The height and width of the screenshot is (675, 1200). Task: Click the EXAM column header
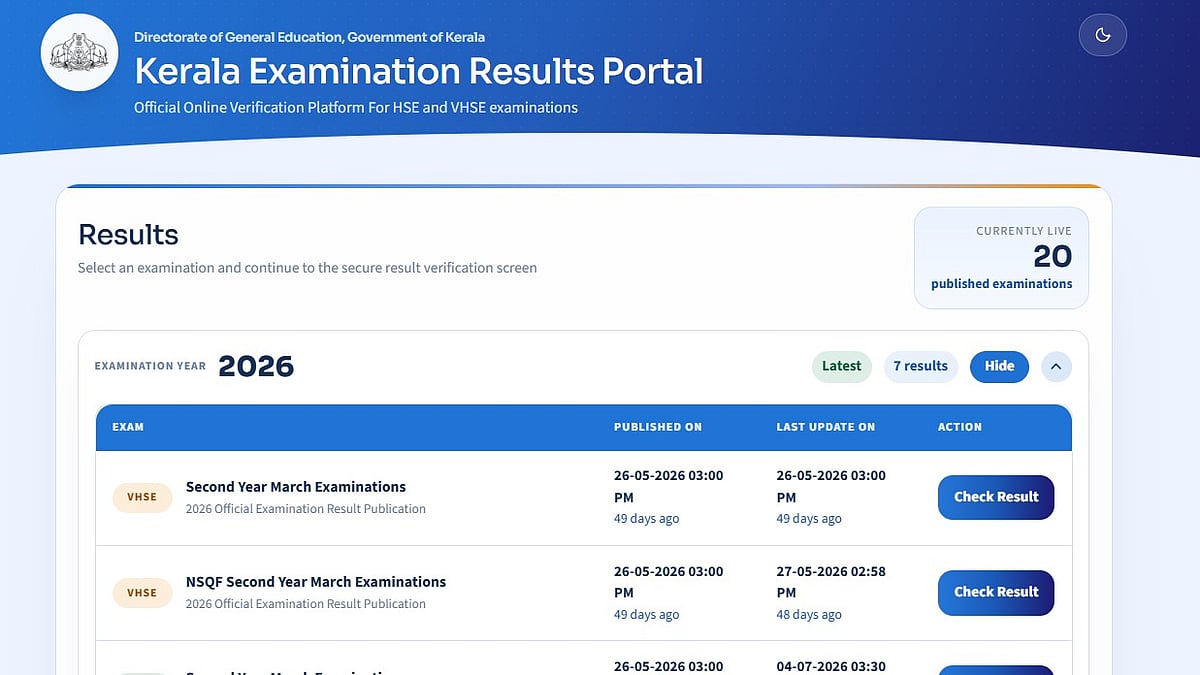pos(128,427)
